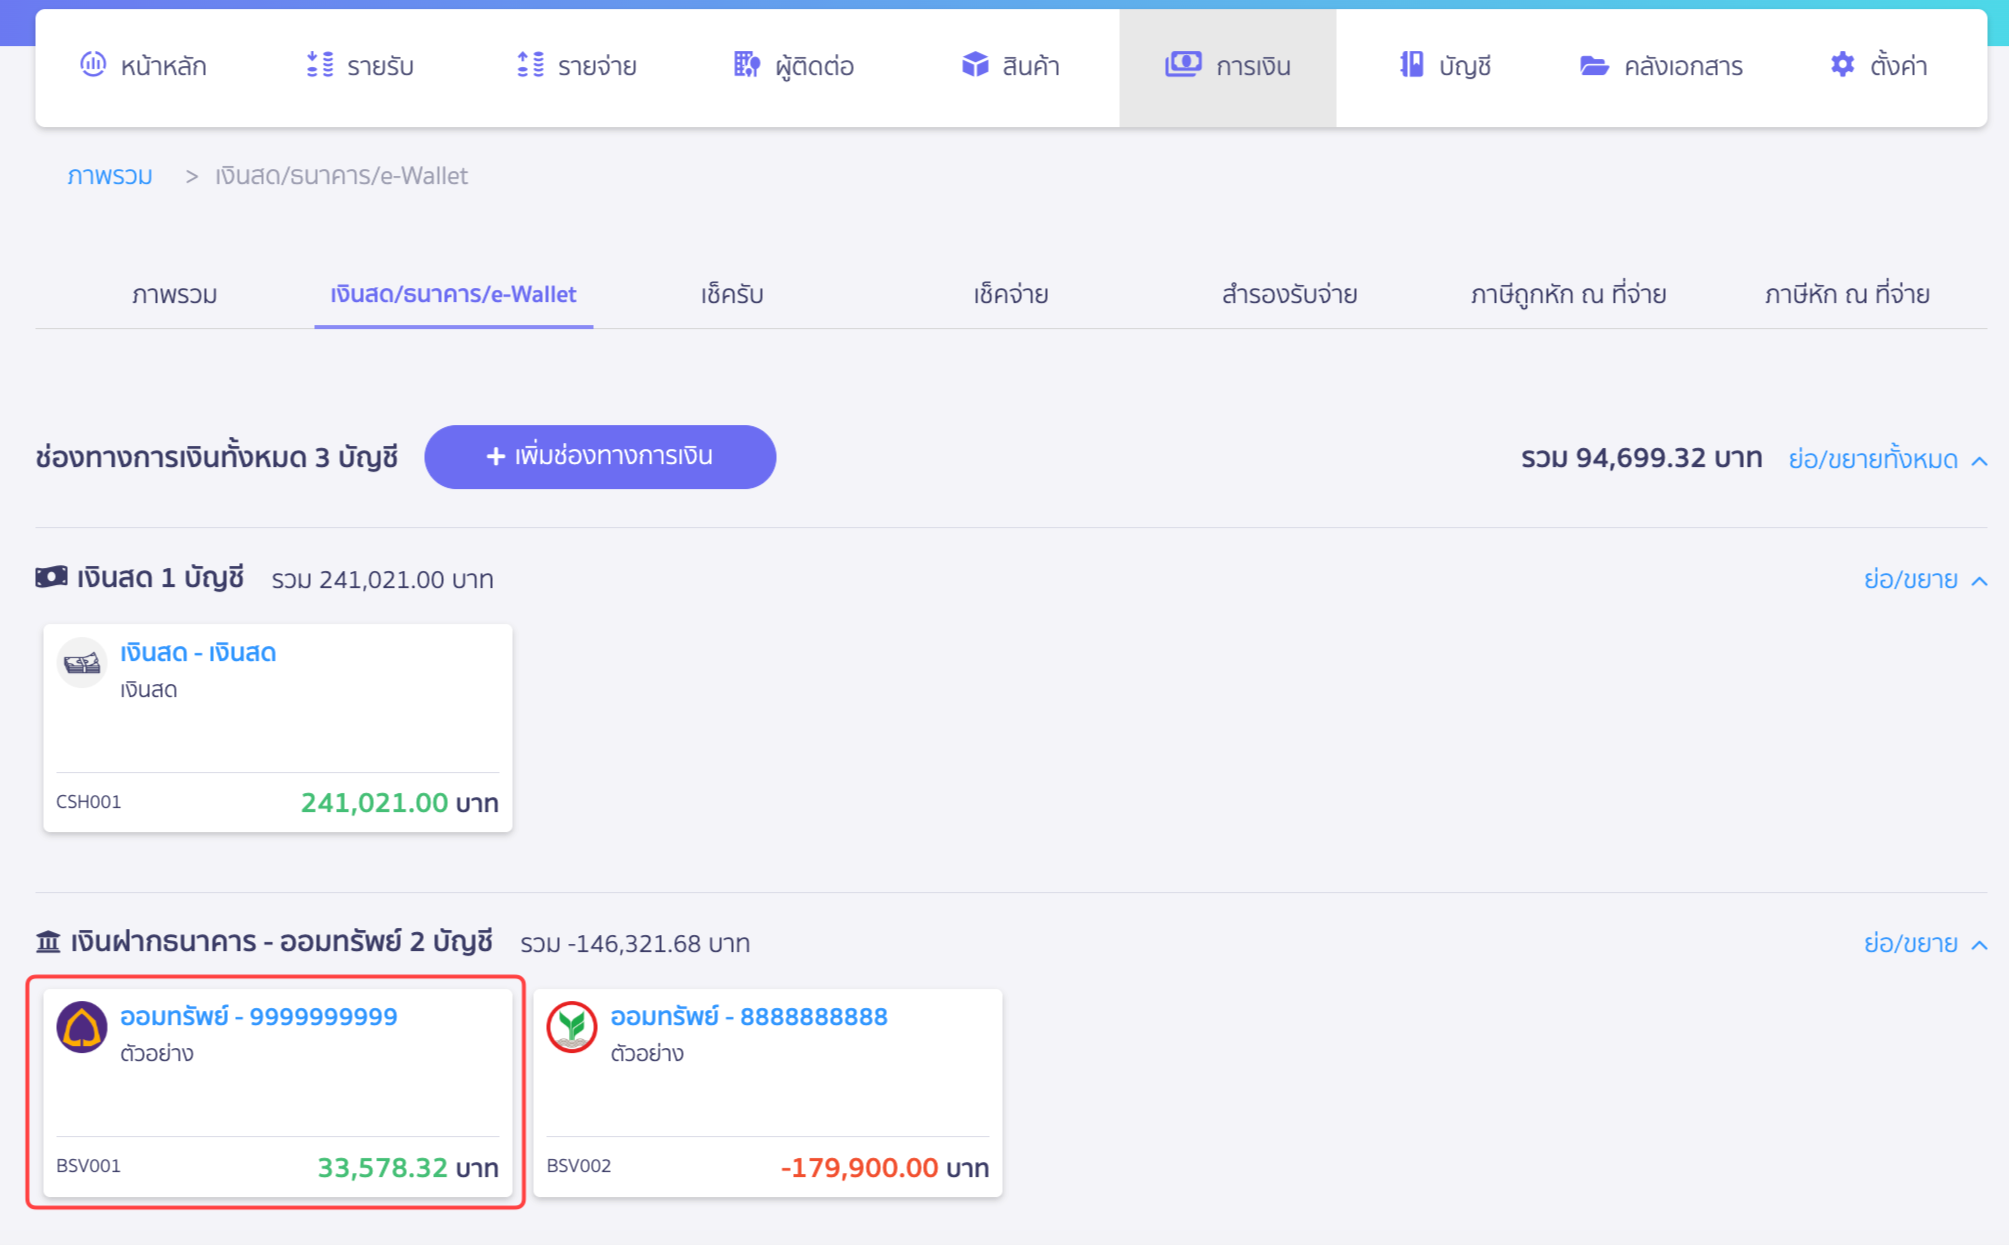Collapse the เงินฝากธนาคาร section with ย่อ/ขยาย

pos(1925,944)
